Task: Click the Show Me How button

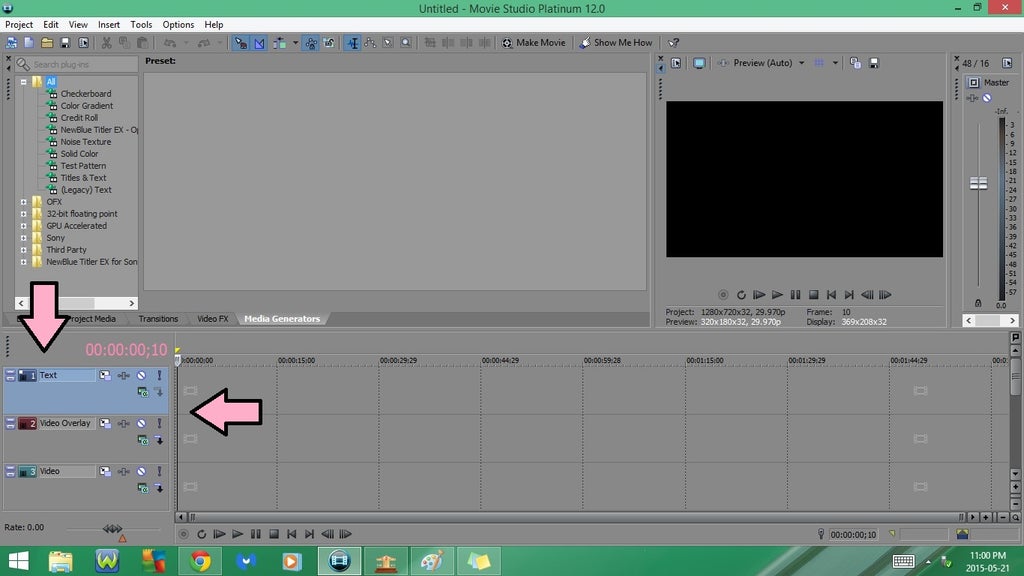Action: pyautogui.click(x=616, y=43)
